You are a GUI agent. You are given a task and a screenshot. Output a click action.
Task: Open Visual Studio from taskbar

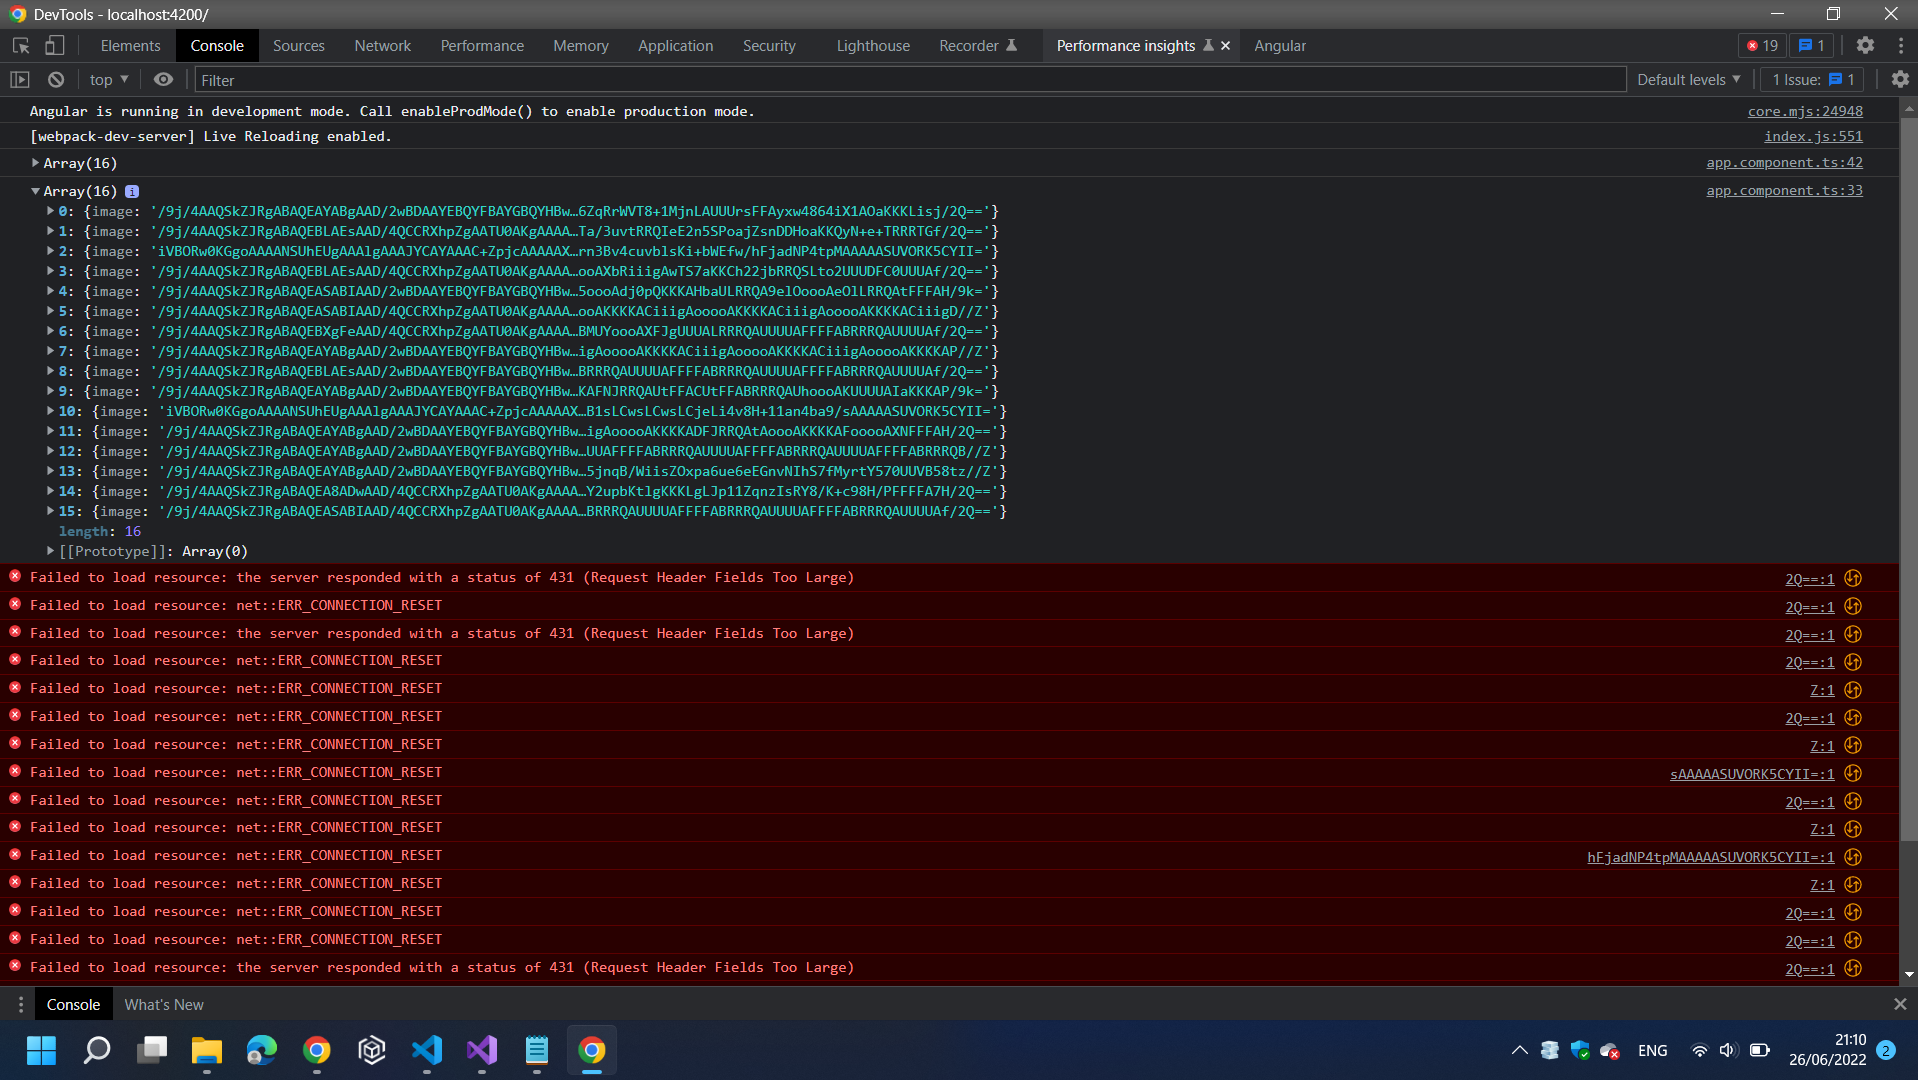coord(482,1050)
